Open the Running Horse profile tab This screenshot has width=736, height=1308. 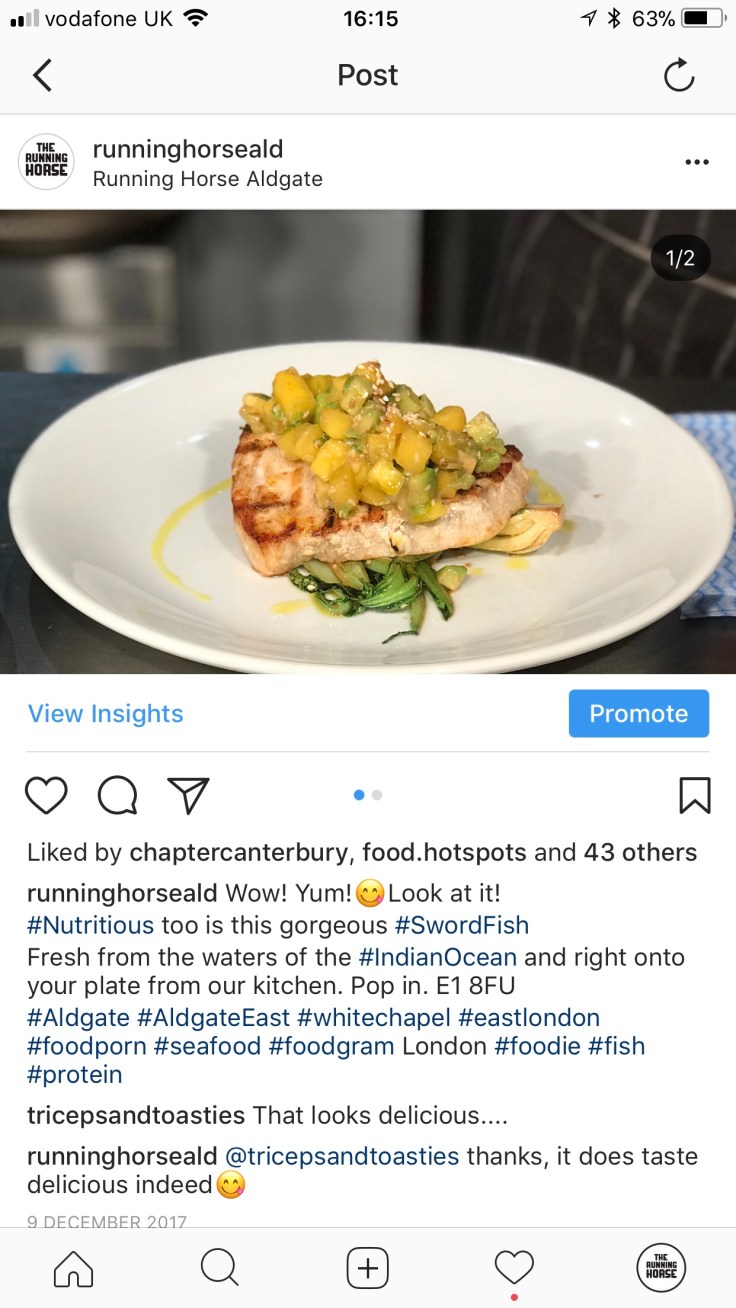pos(661,1268)
